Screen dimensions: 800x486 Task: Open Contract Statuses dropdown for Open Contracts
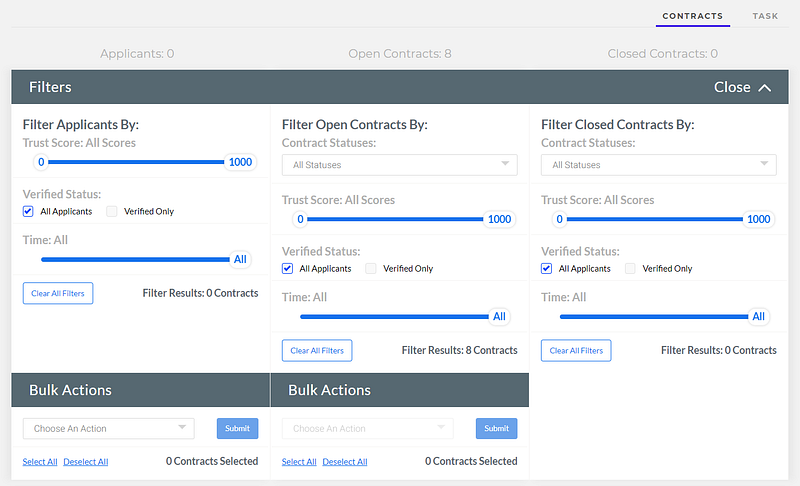coord(399,165)
